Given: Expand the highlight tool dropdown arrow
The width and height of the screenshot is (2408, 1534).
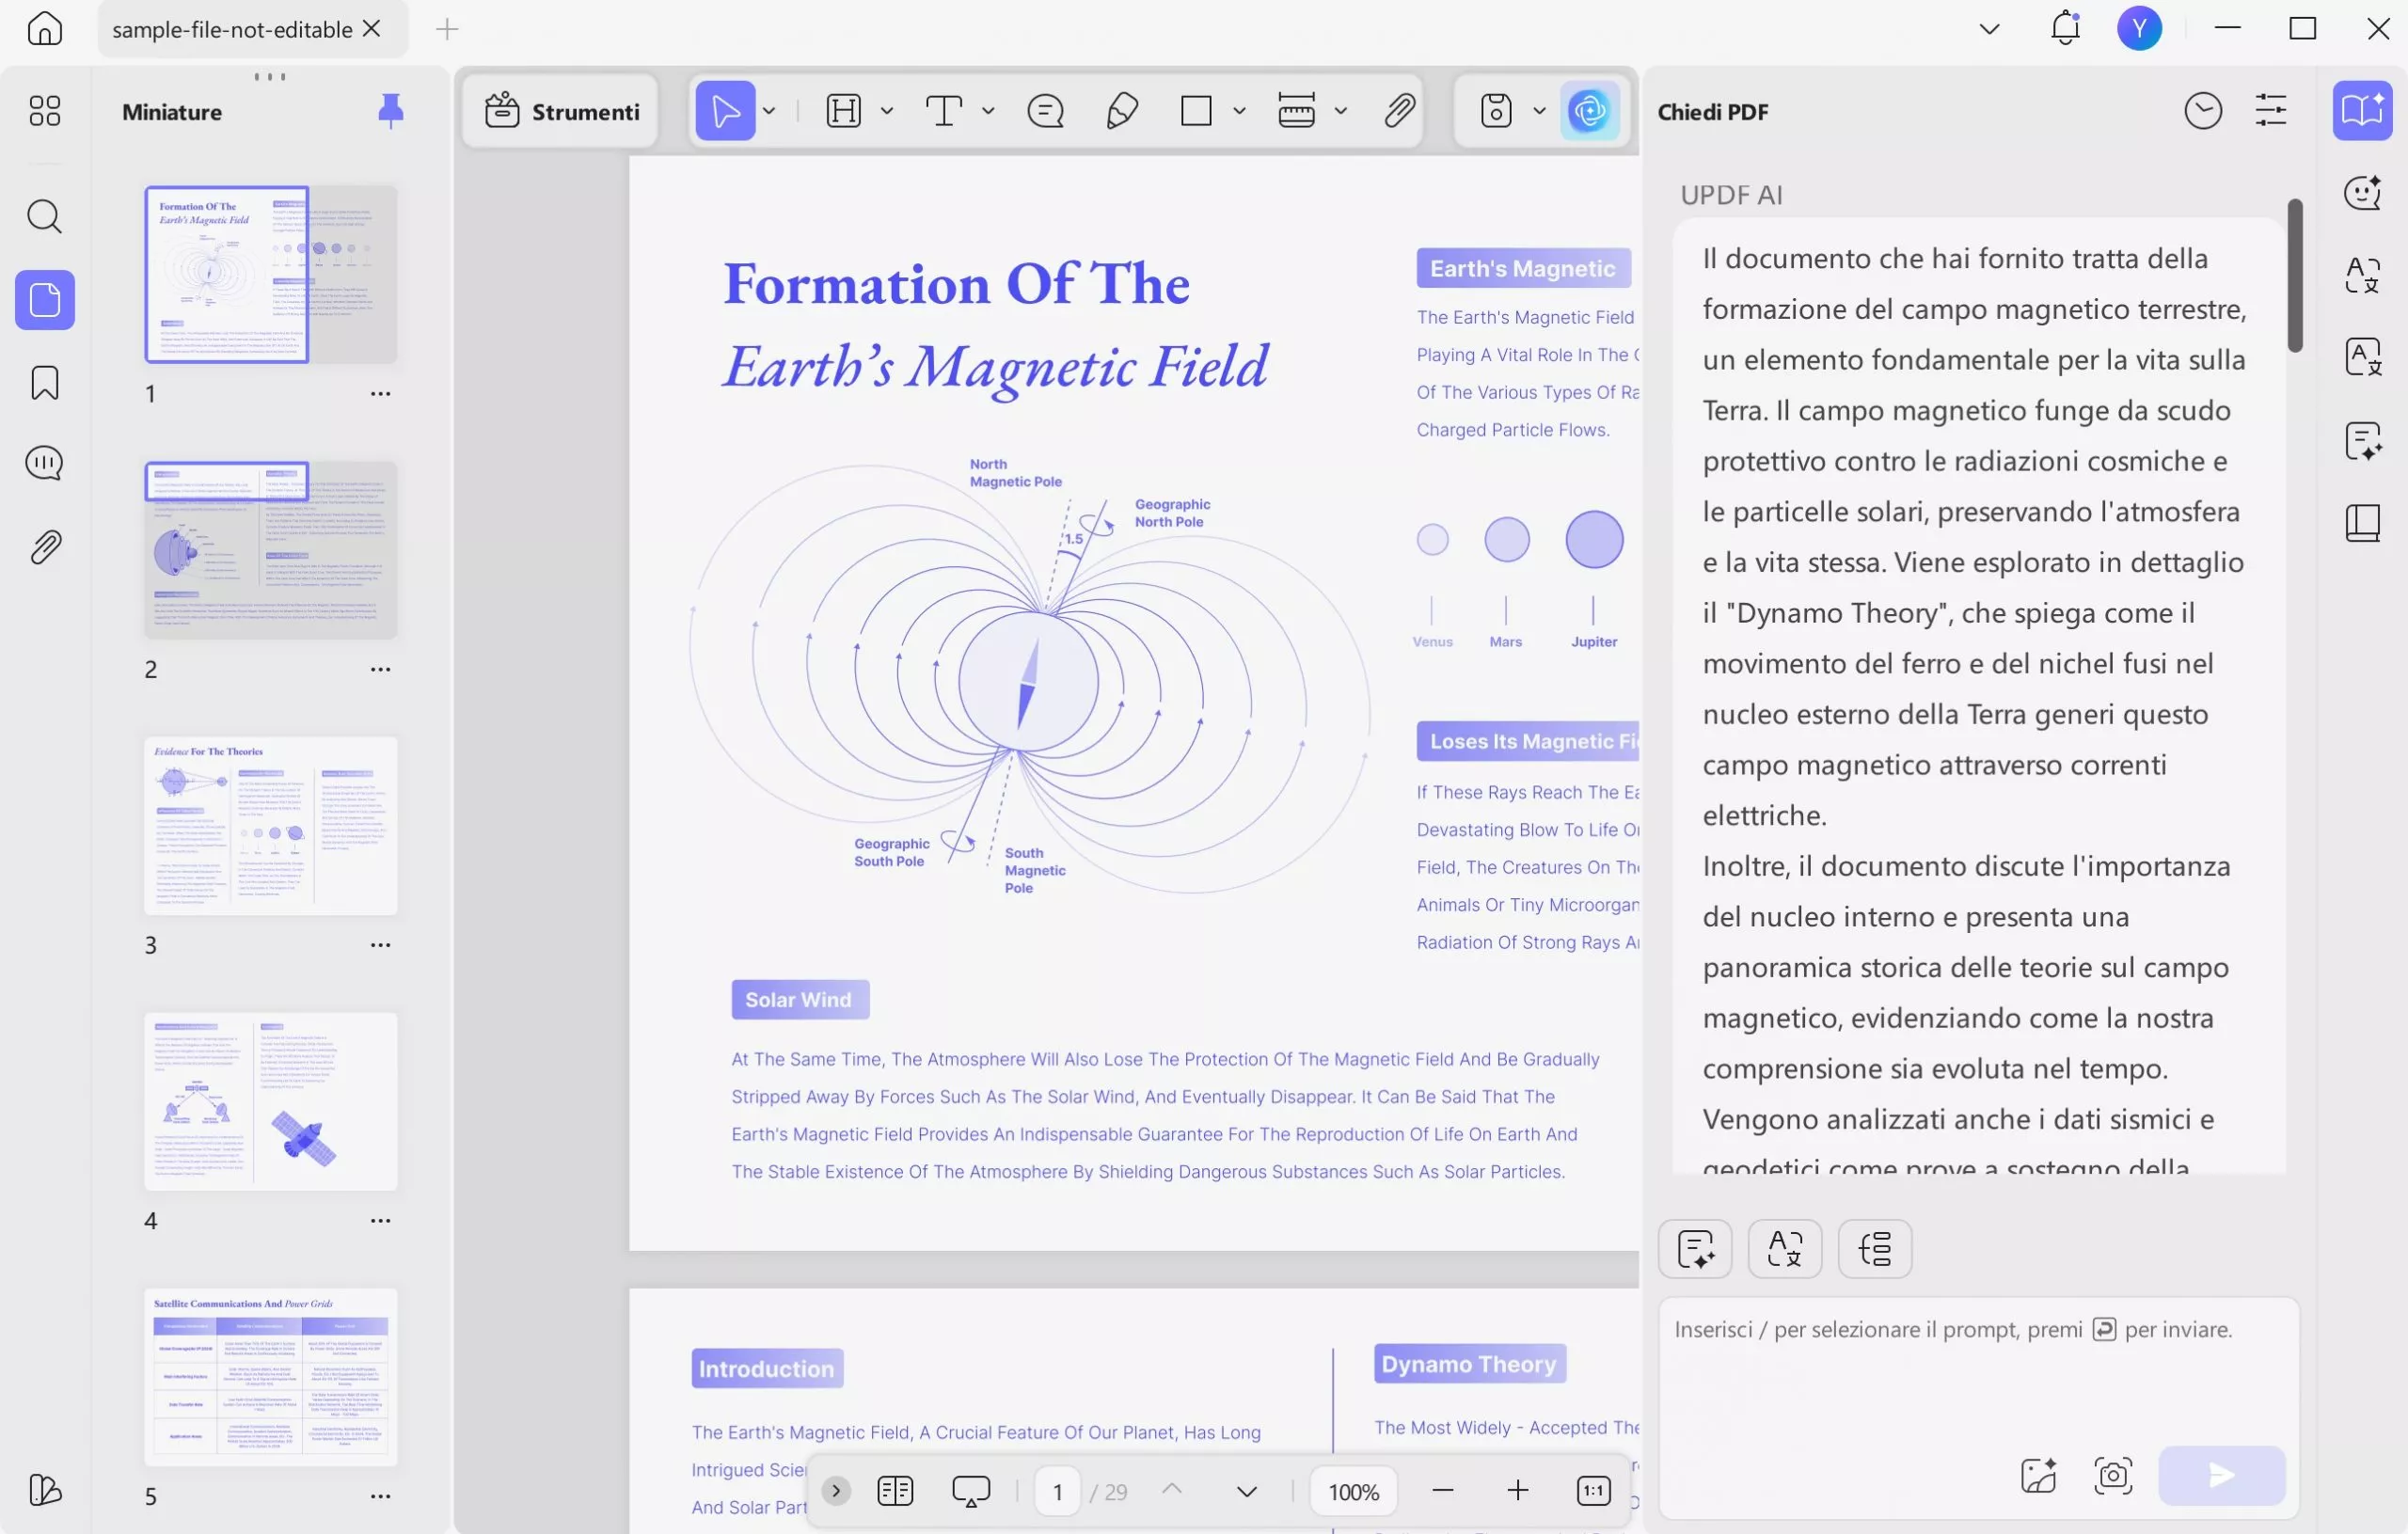Looking at the screenshot, I should [887, 111].
